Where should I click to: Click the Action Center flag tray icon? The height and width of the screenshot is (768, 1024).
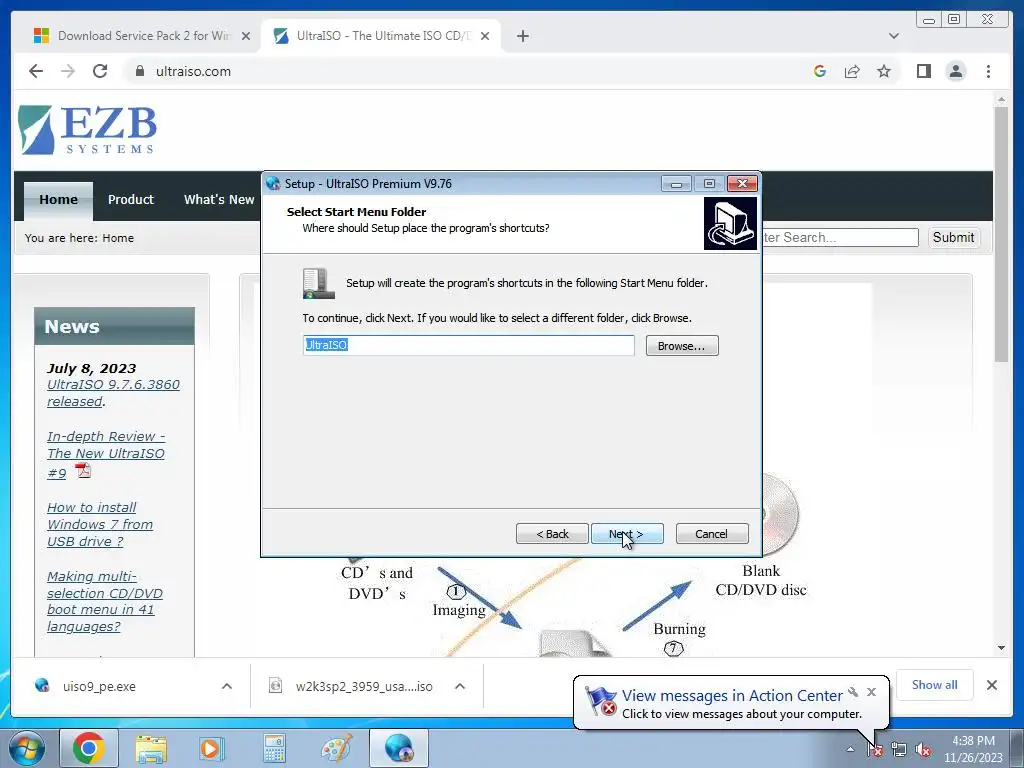pyautogui.click(x=874, y=750)
